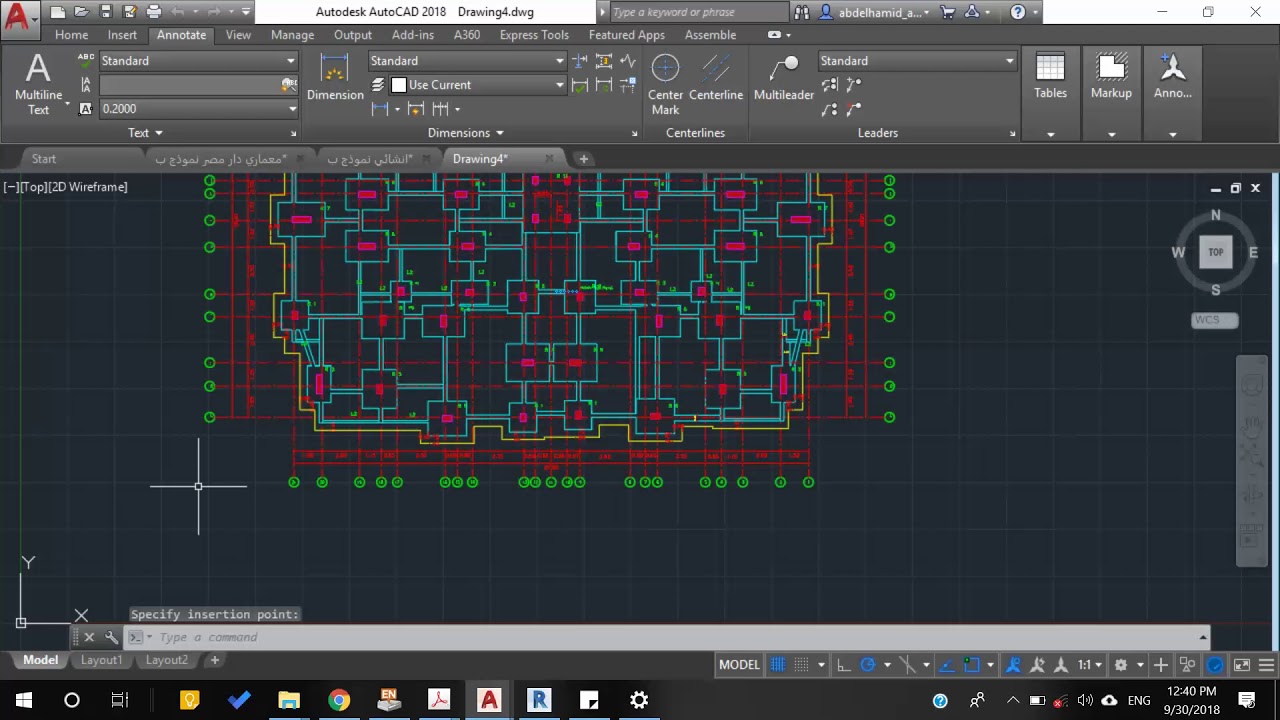The height and width of the screenshot is (720, 1280).
Task: Click the Help question mark icon
Action: point(1018,12)
